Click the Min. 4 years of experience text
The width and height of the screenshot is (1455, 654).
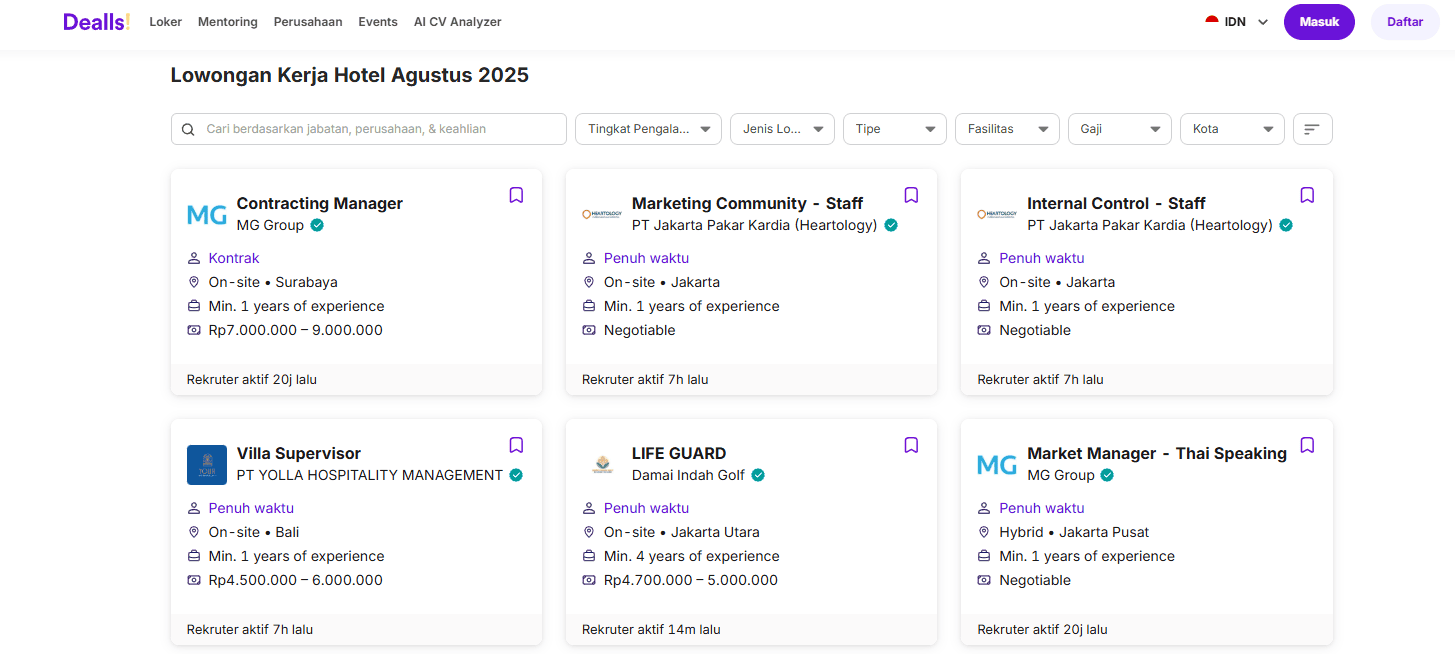click(x=692, y=556)
